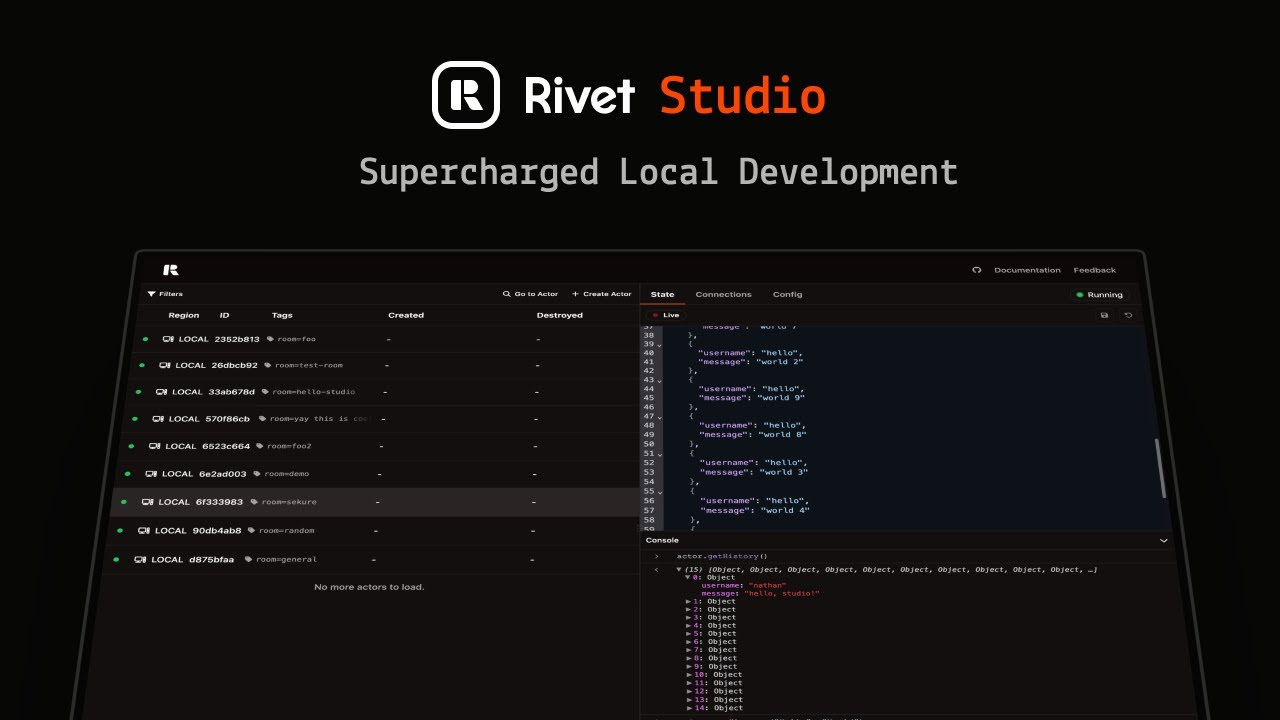
Task: Open the Config tab
Action: [x=787, y=295]
